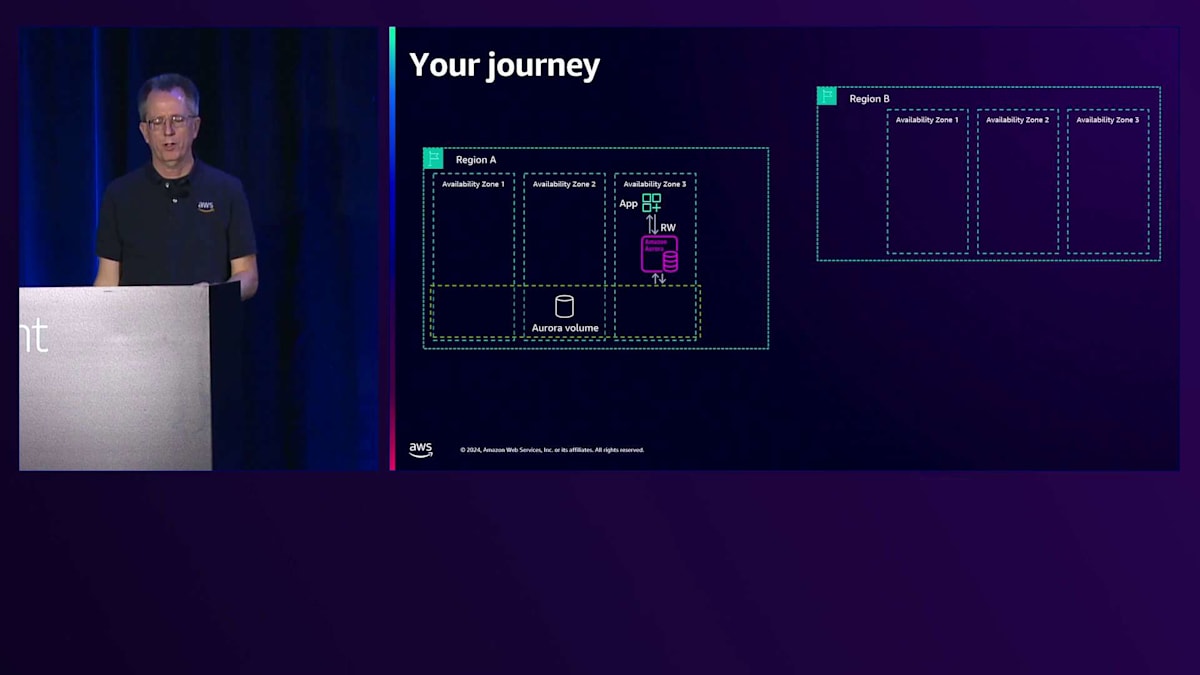Viewport: 1200px width, 675px height.
Task: Select the App grid icon in Availability Zone 3
Action: pos(652,203)
